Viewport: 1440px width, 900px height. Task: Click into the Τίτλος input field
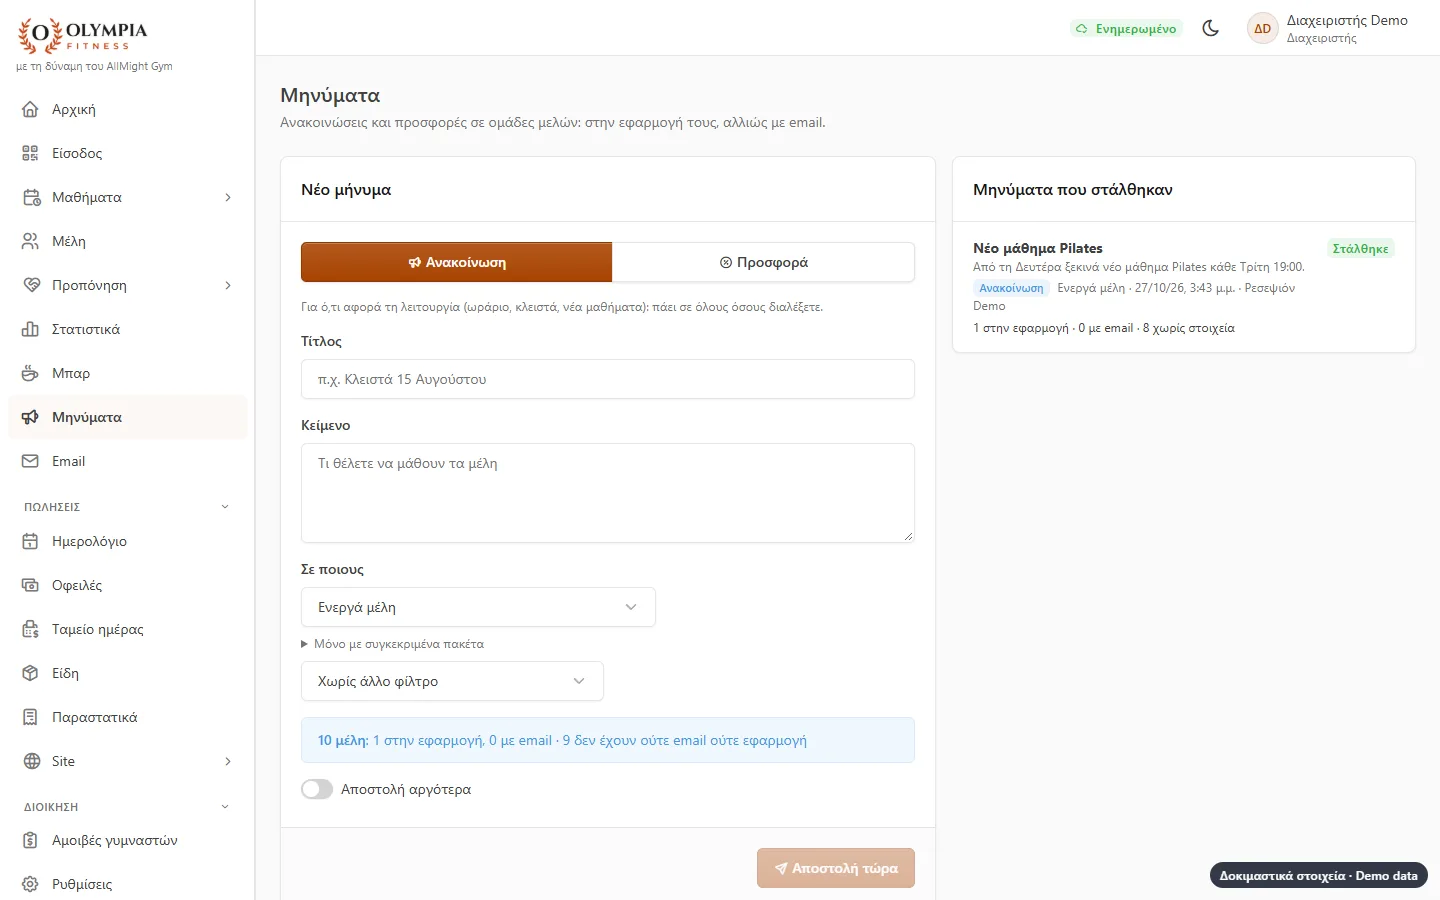click(x=608, y=379)
